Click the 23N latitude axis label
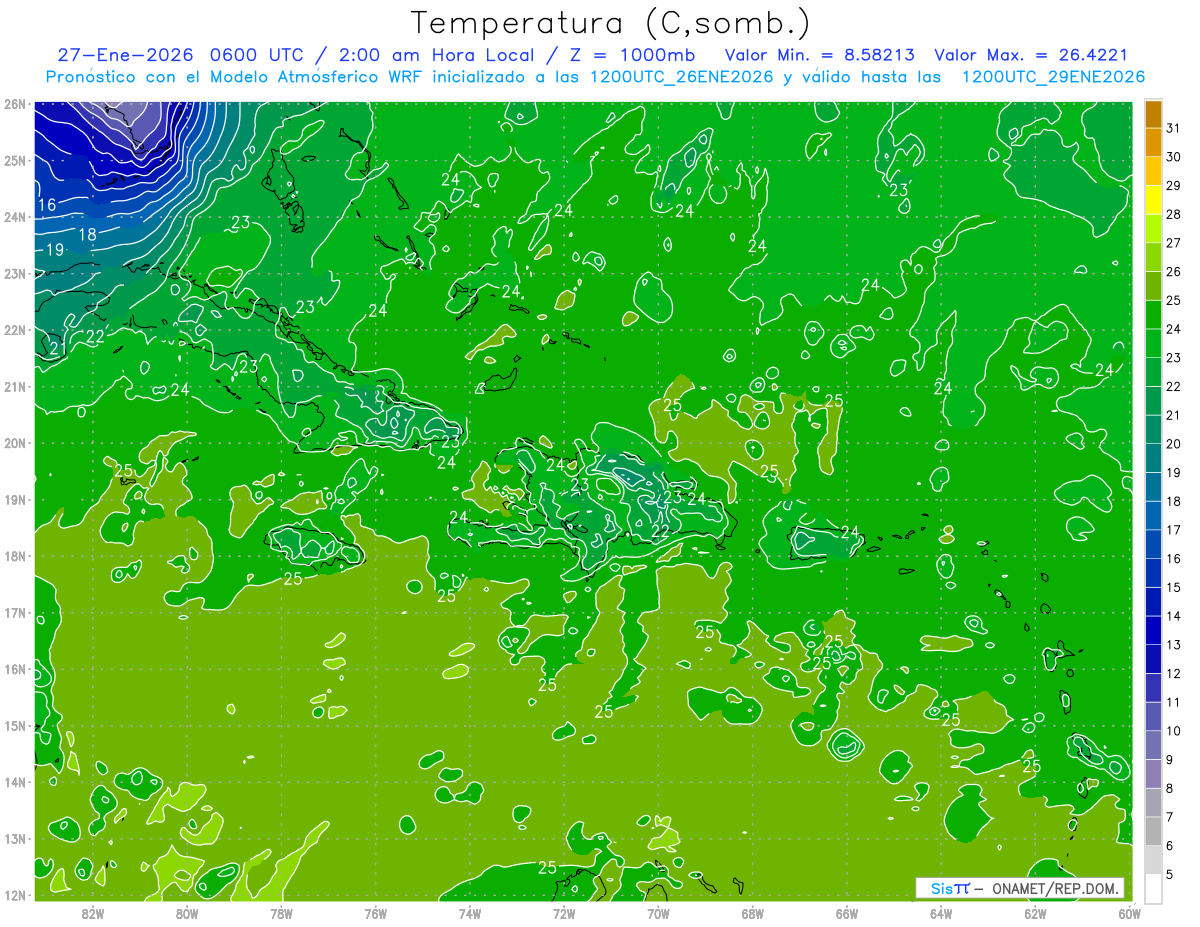The image size is (1200, 927). 14,273
